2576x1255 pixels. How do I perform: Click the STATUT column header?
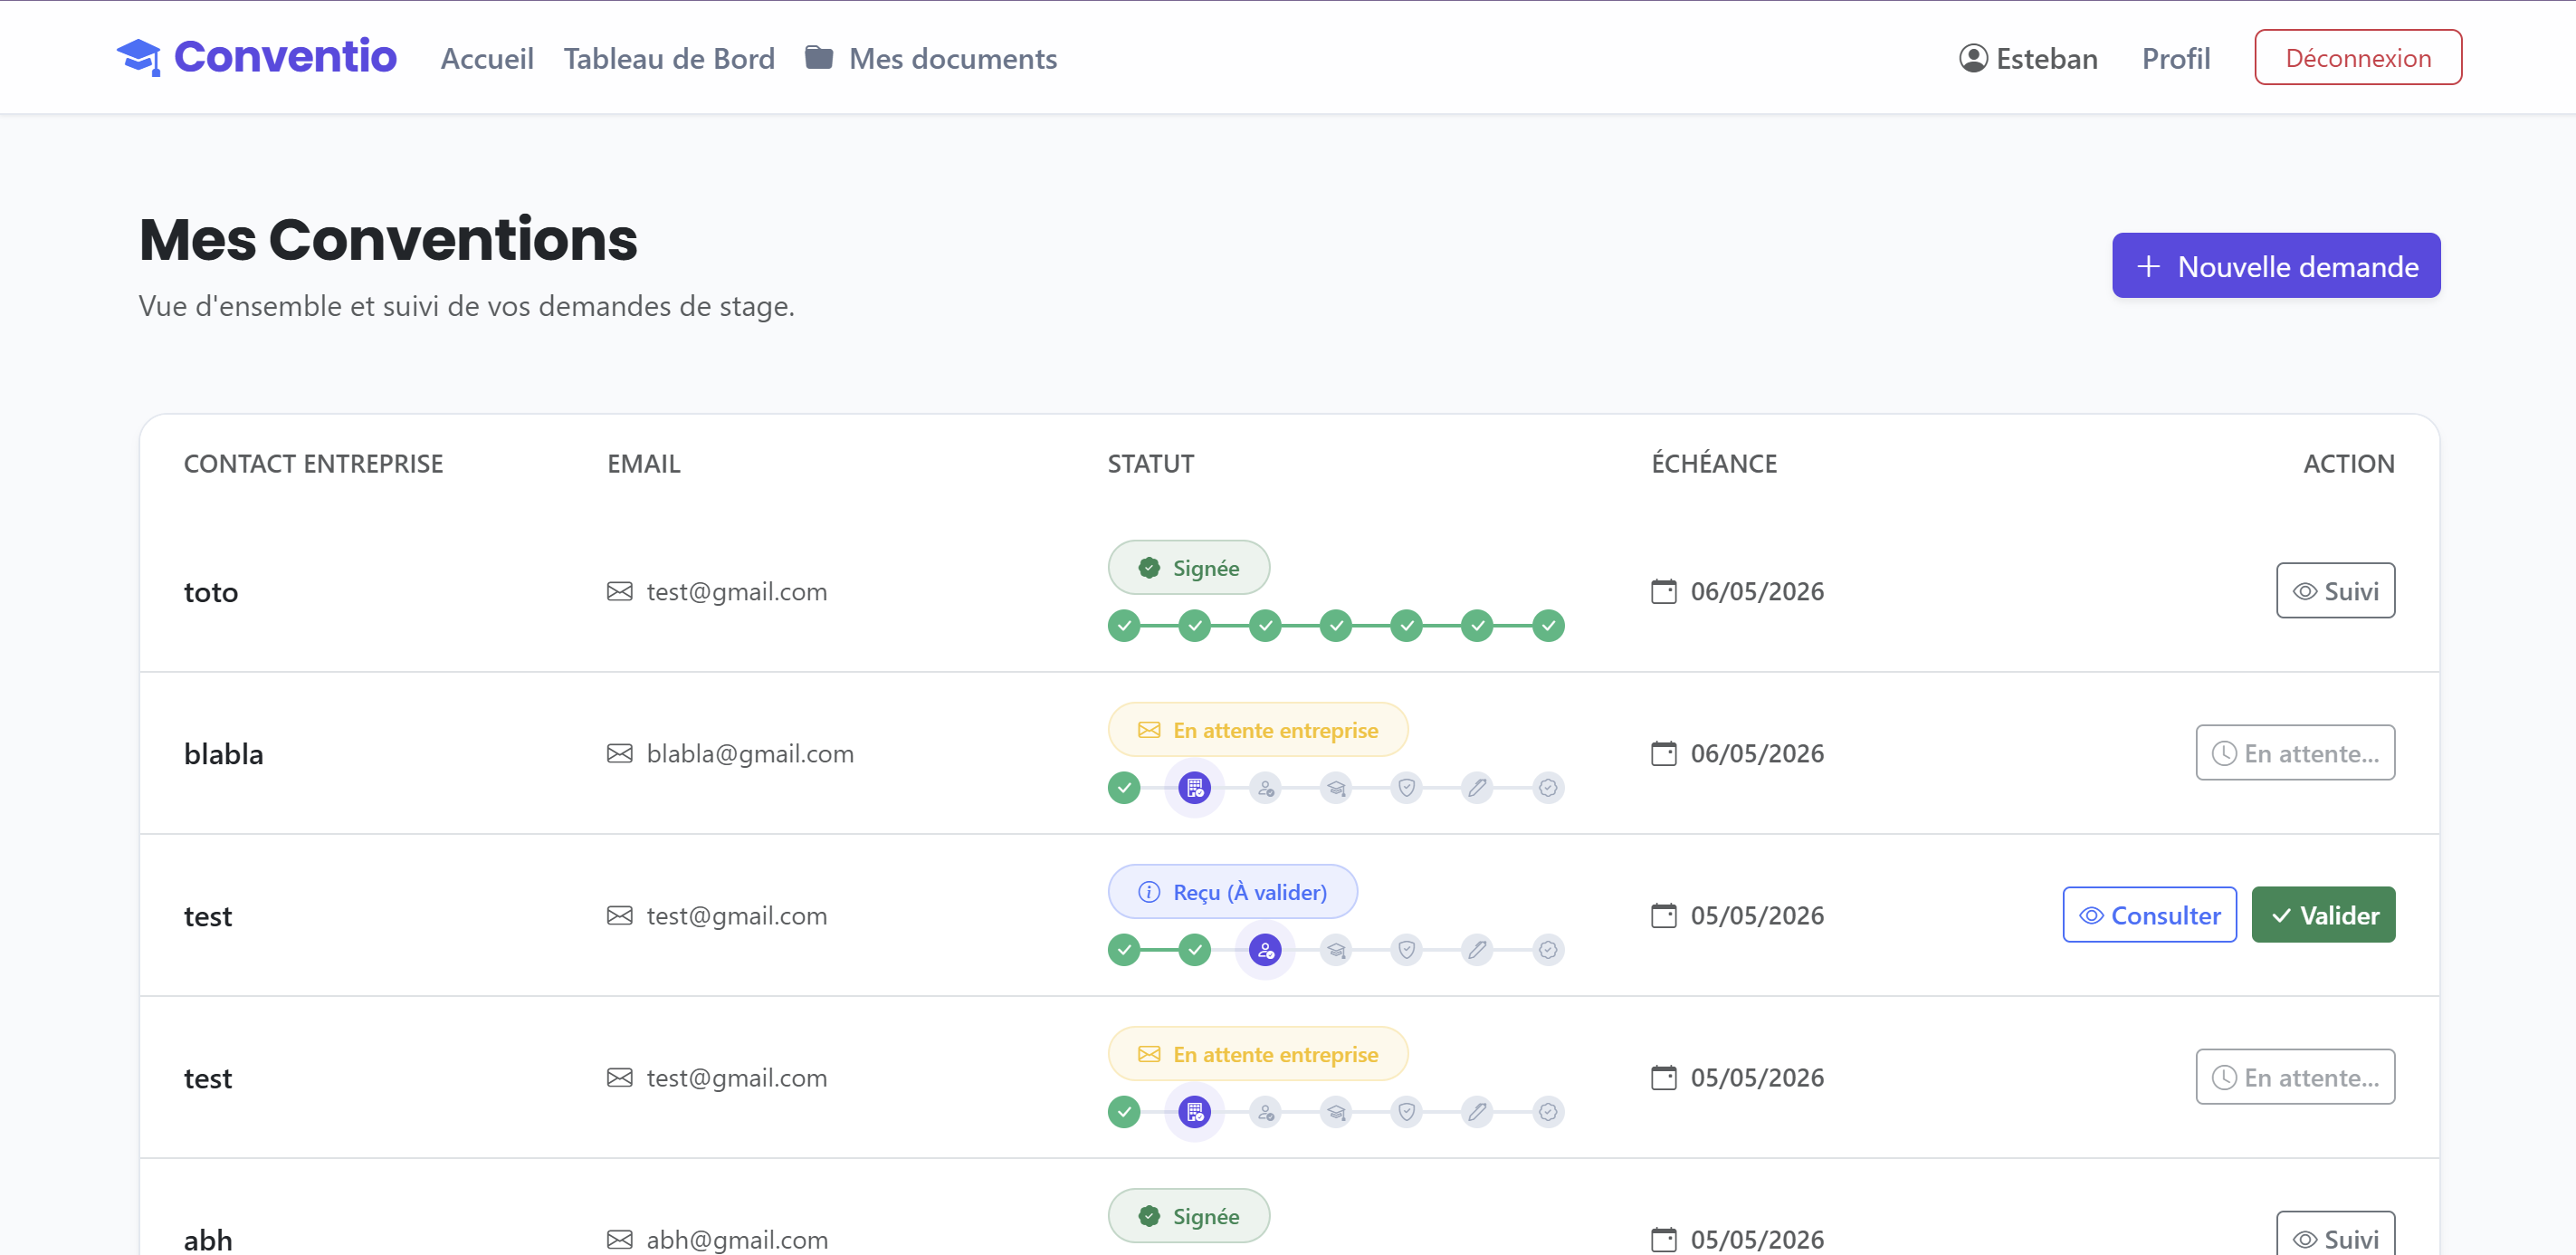click(1151, 463)
